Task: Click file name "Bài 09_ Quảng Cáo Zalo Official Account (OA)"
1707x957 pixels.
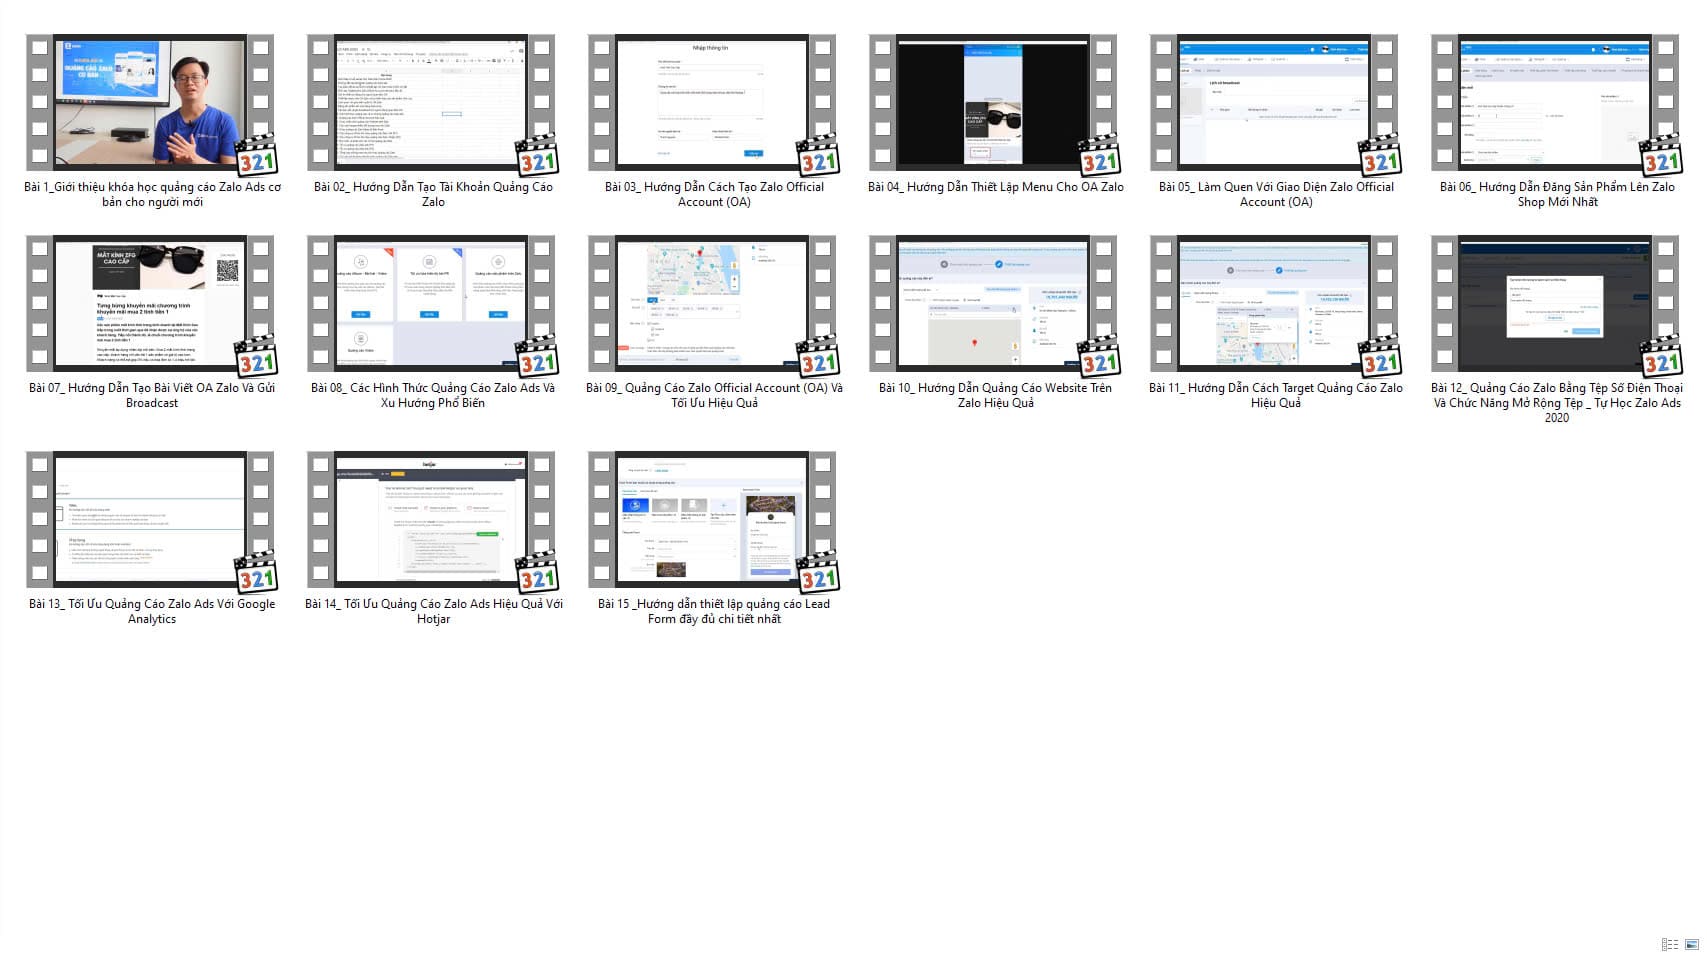Action: coord(714,395)
